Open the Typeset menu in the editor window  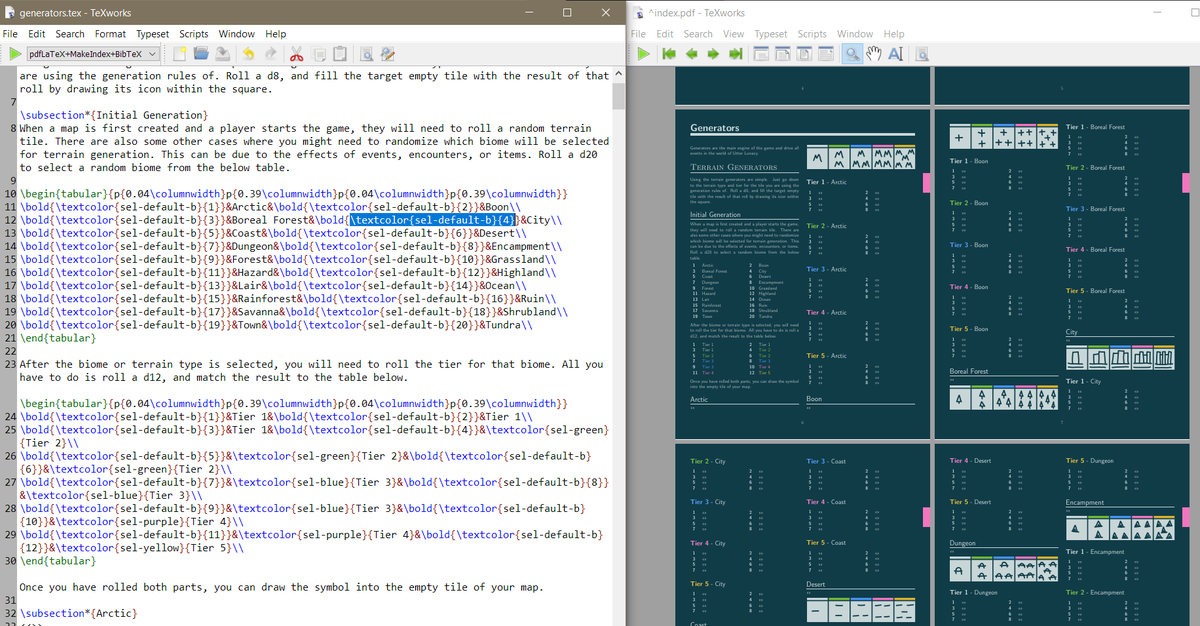tap(153, 34)
